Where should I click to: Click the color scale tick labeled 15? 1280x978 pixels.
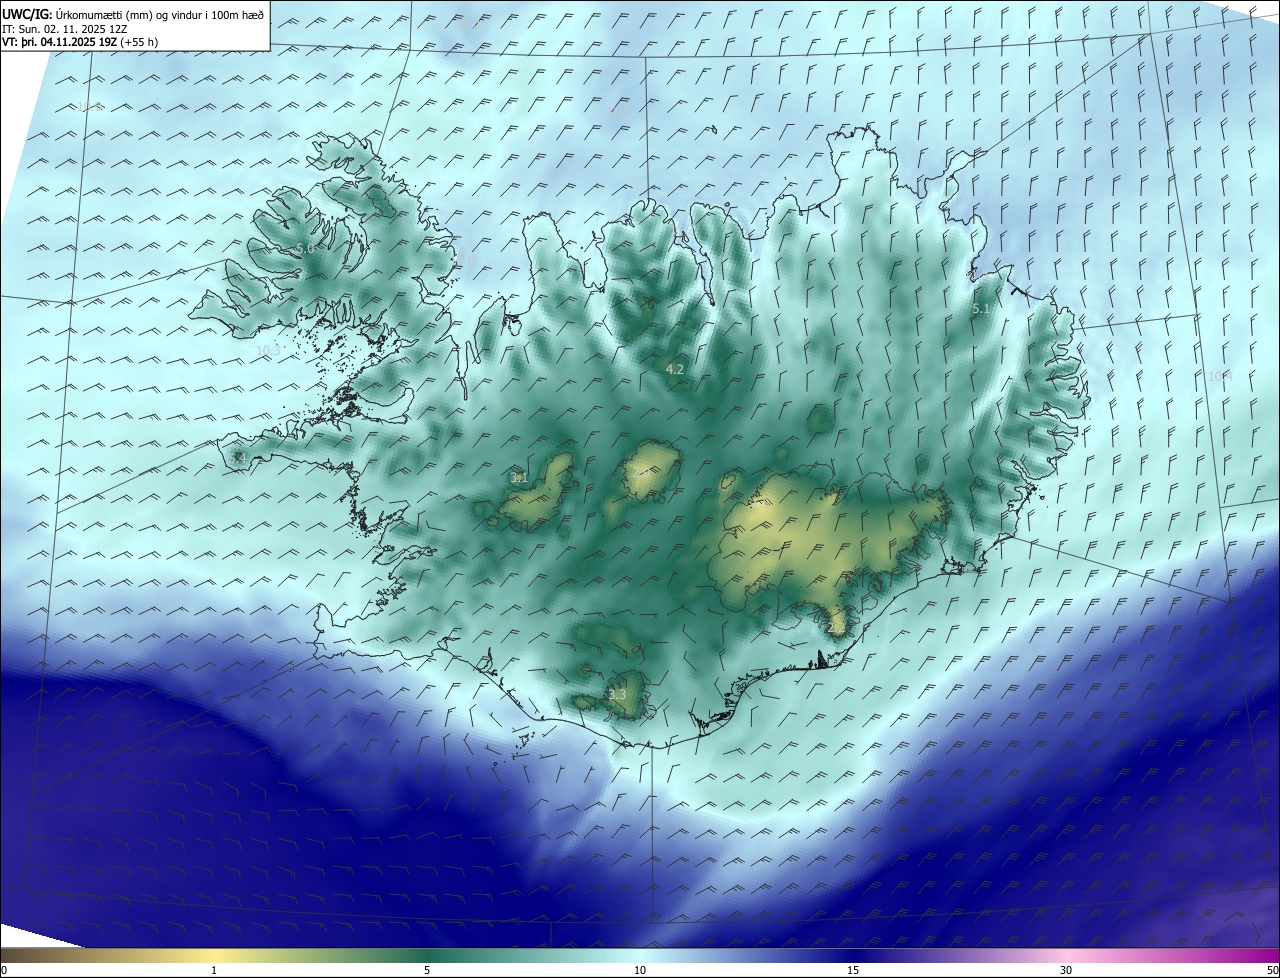point(853,970)
